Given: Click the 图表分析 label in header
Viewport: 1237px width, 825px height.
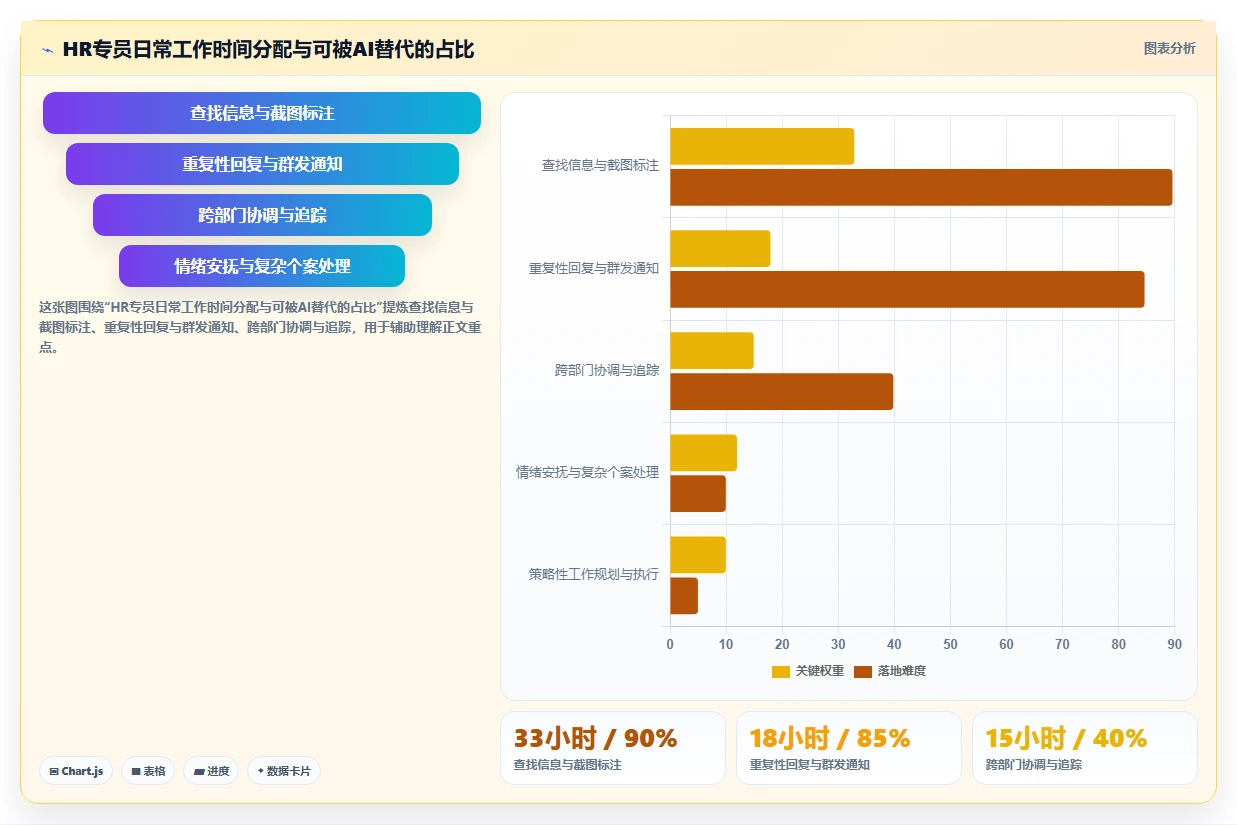Looking at the screenshot, I should pos(1169,48).
